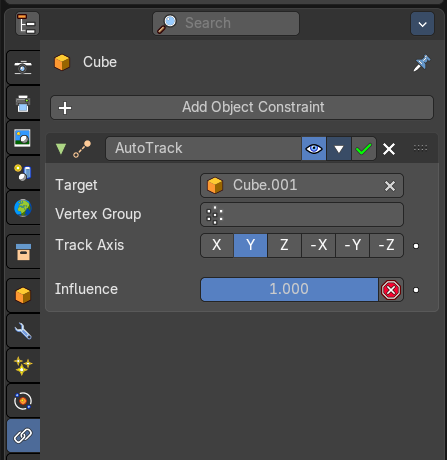Click the Cube object icon in header
Screen dimensions: 447x460
click(x=62, y=62)
